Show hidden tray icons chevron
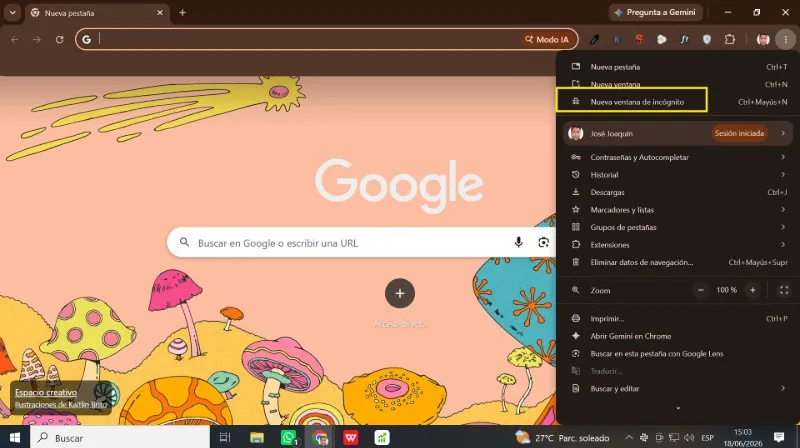This screenshot has height=448, width=800. 629,437
